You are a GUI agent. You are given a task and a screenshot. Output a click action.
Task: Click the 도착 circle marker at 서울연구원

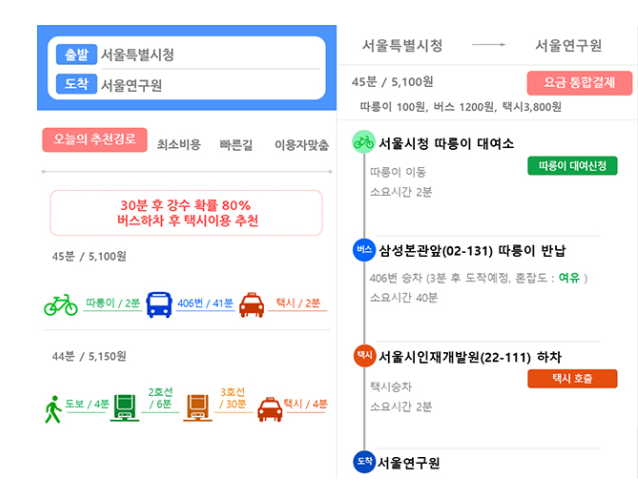pyautogui.click(x=364, y=462)
